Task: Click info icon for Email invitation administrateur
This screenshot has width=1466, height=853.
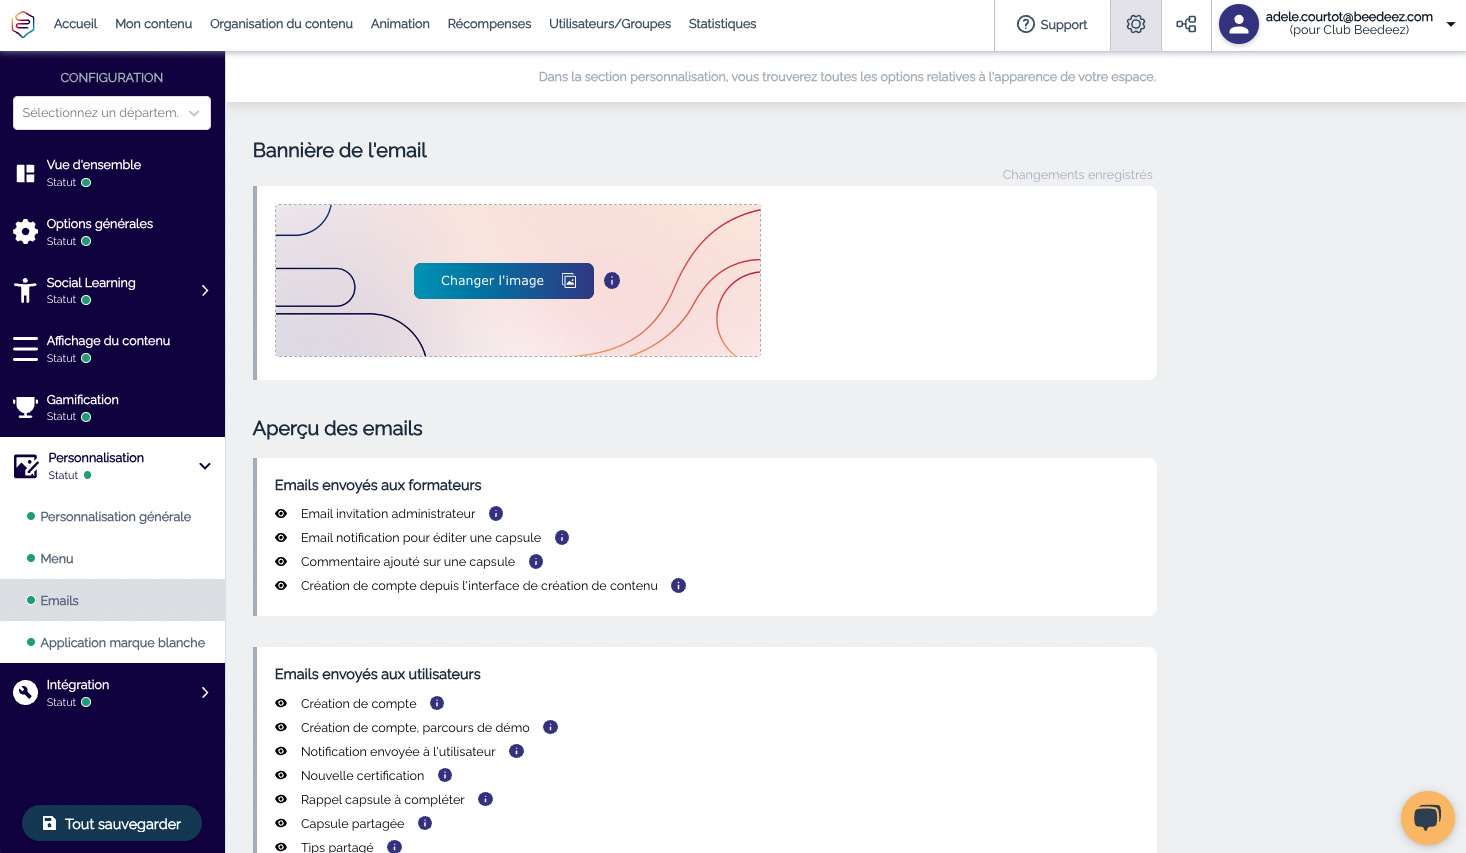Action: point(496,514)
